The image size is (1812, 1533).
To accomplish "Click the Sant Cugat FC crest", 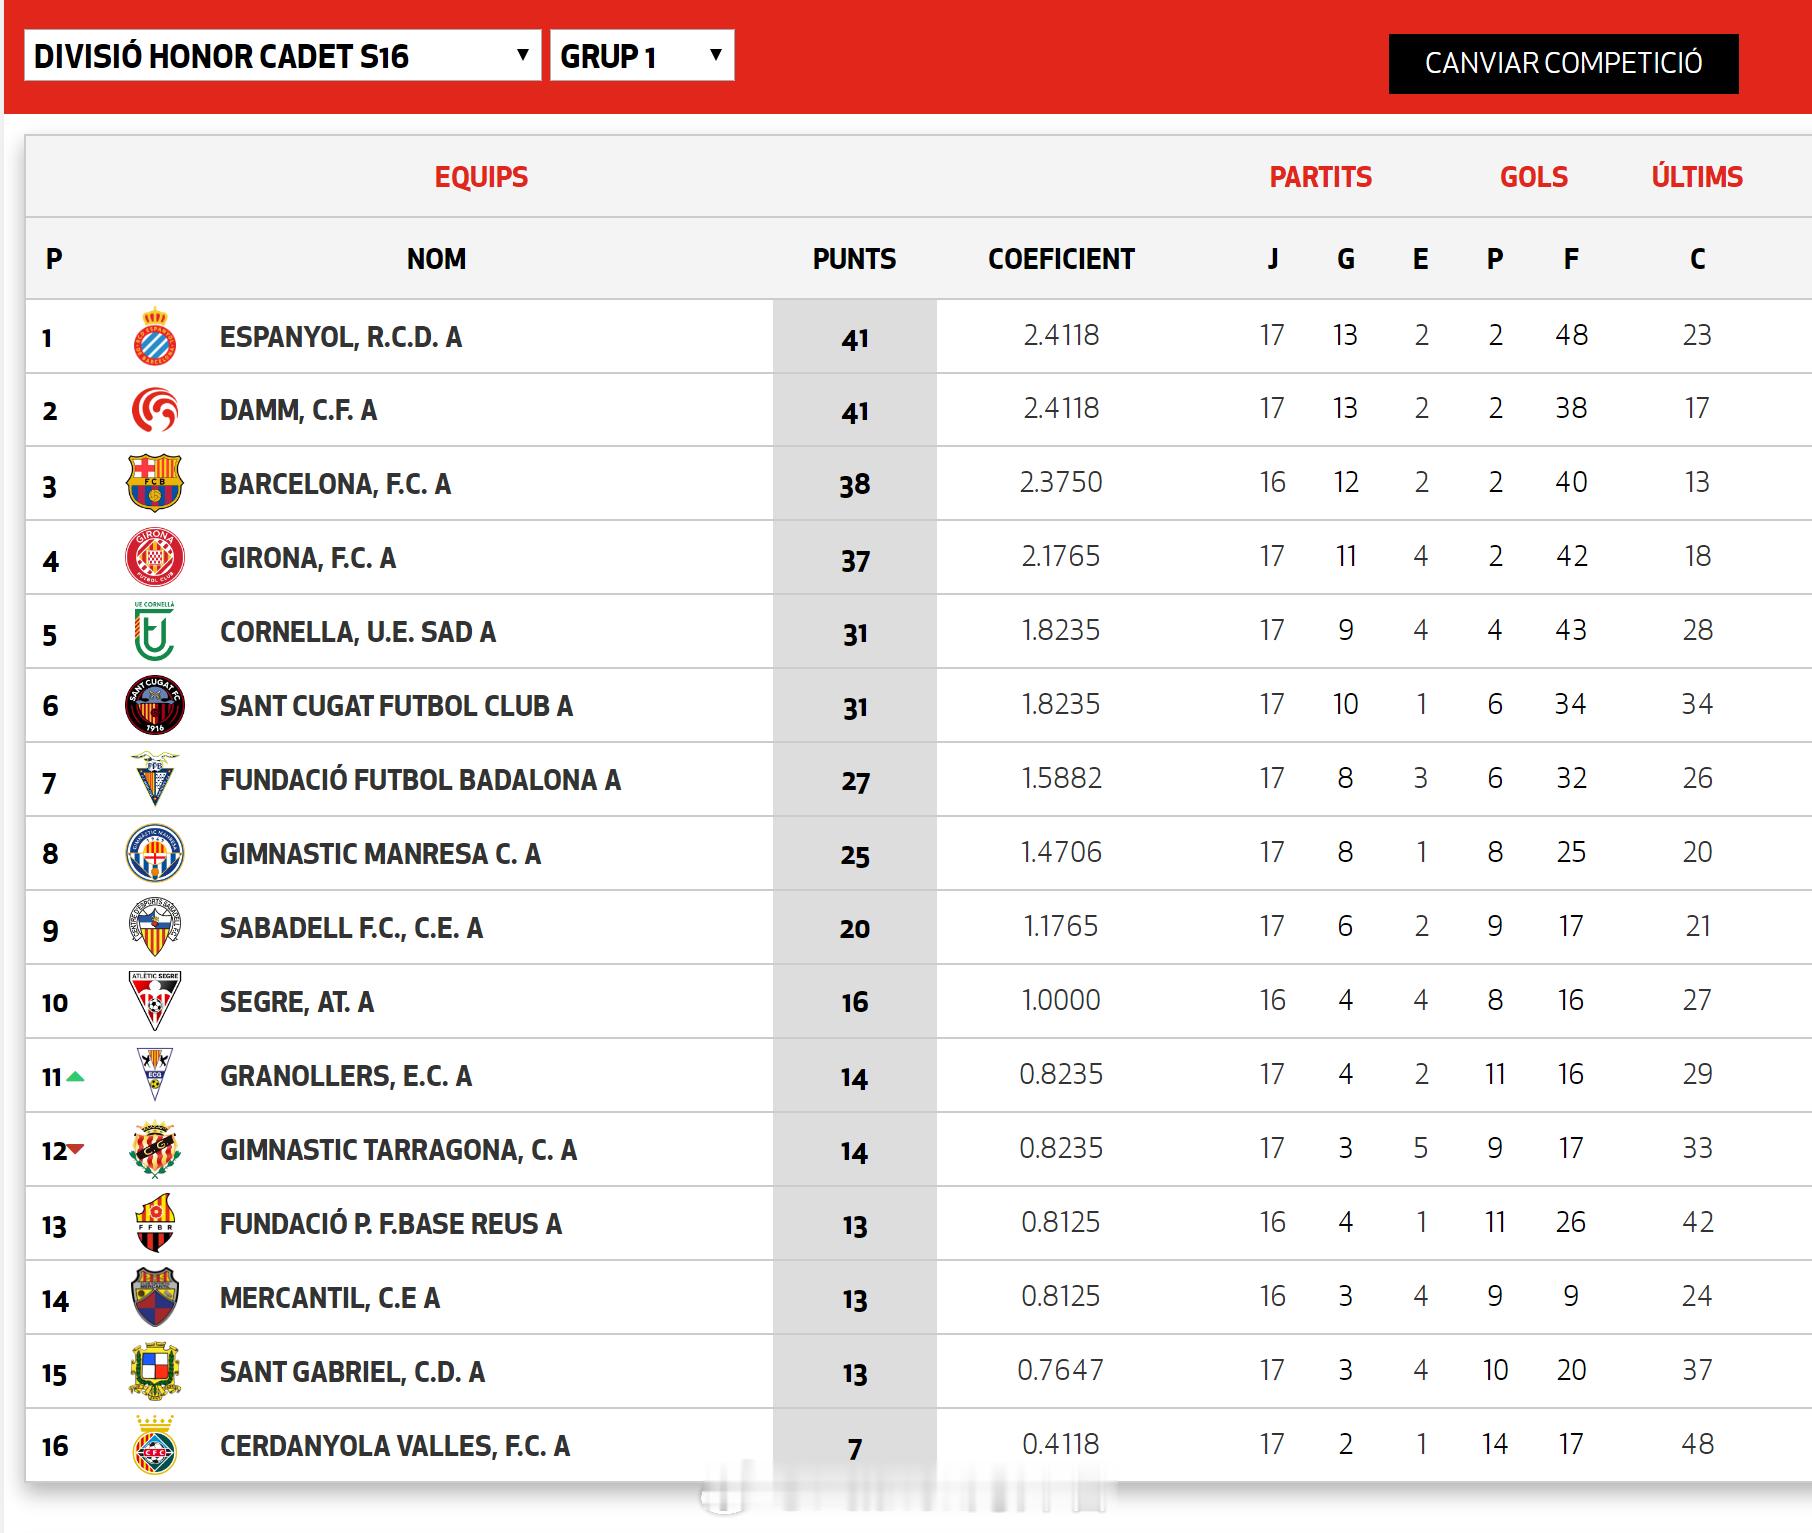I will pos(155,706).
